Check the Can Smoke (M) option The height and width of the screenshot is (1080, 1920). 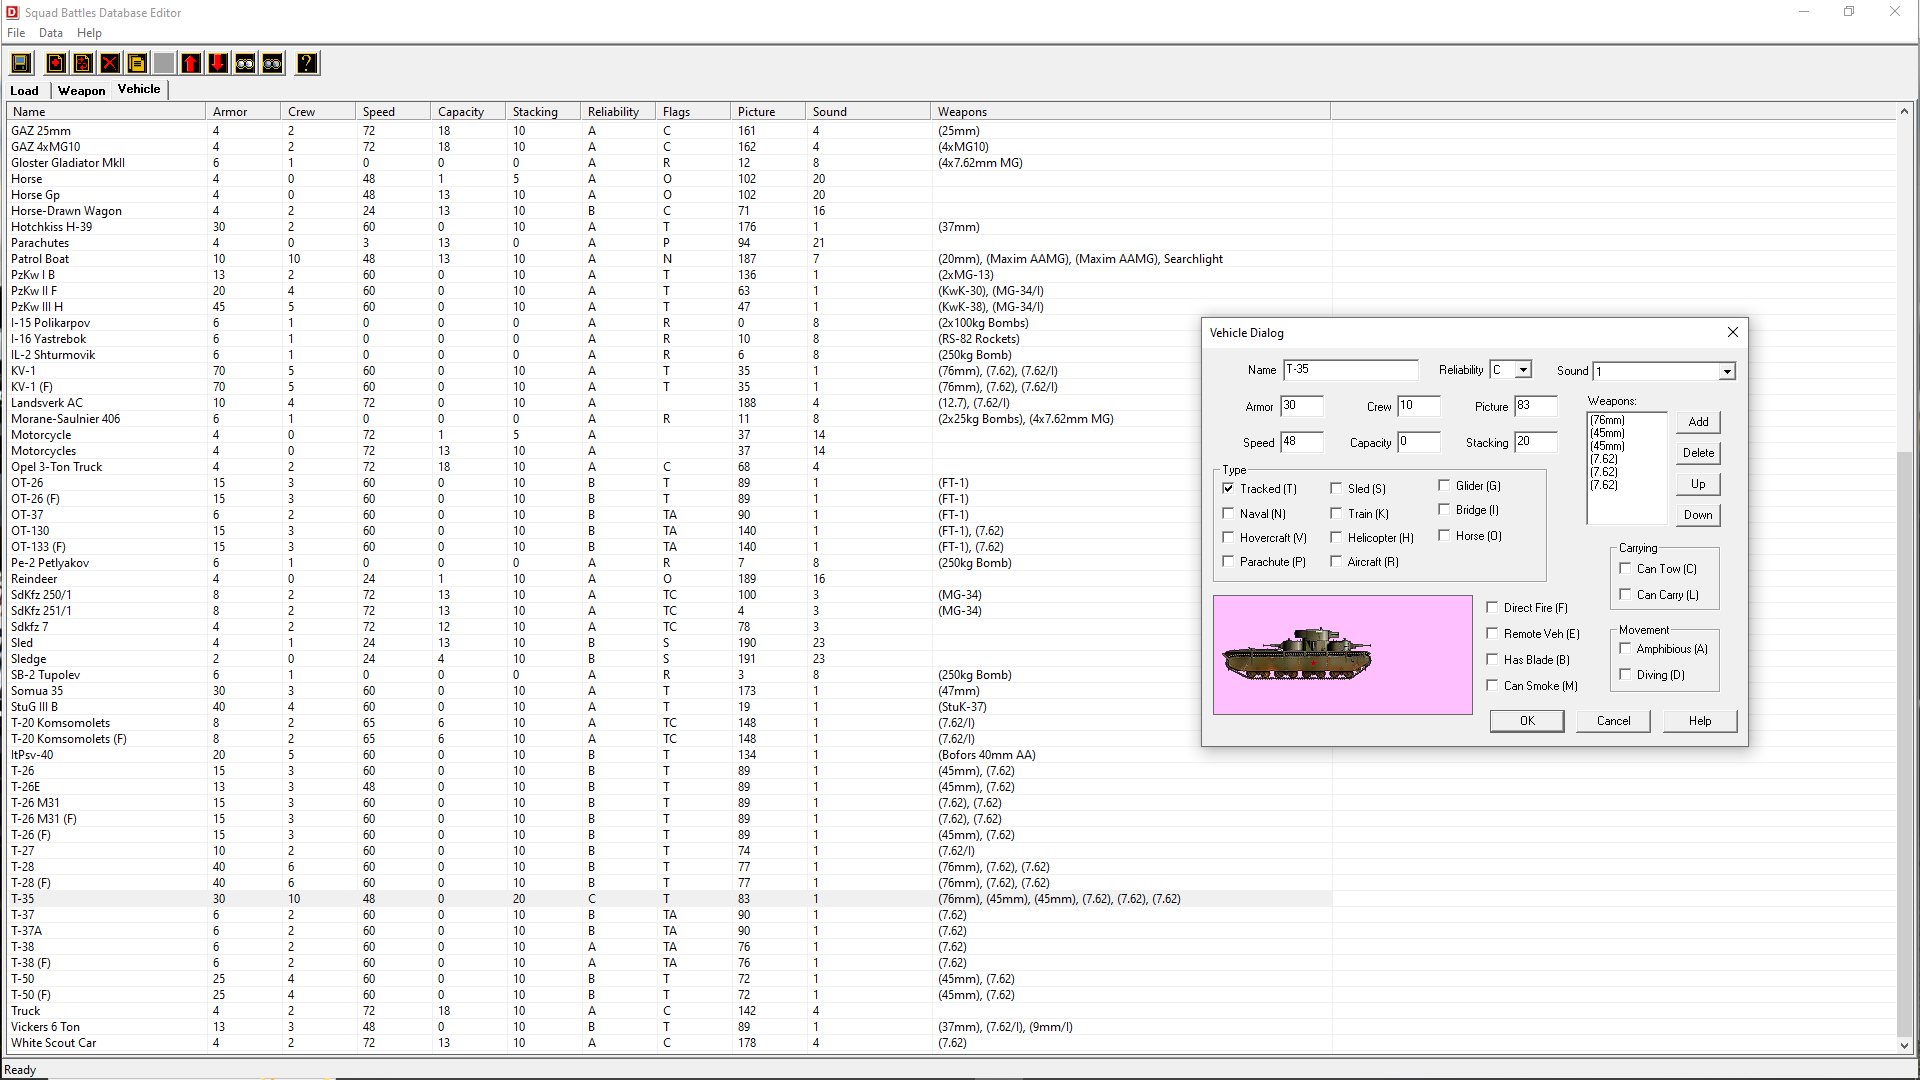1492,686
